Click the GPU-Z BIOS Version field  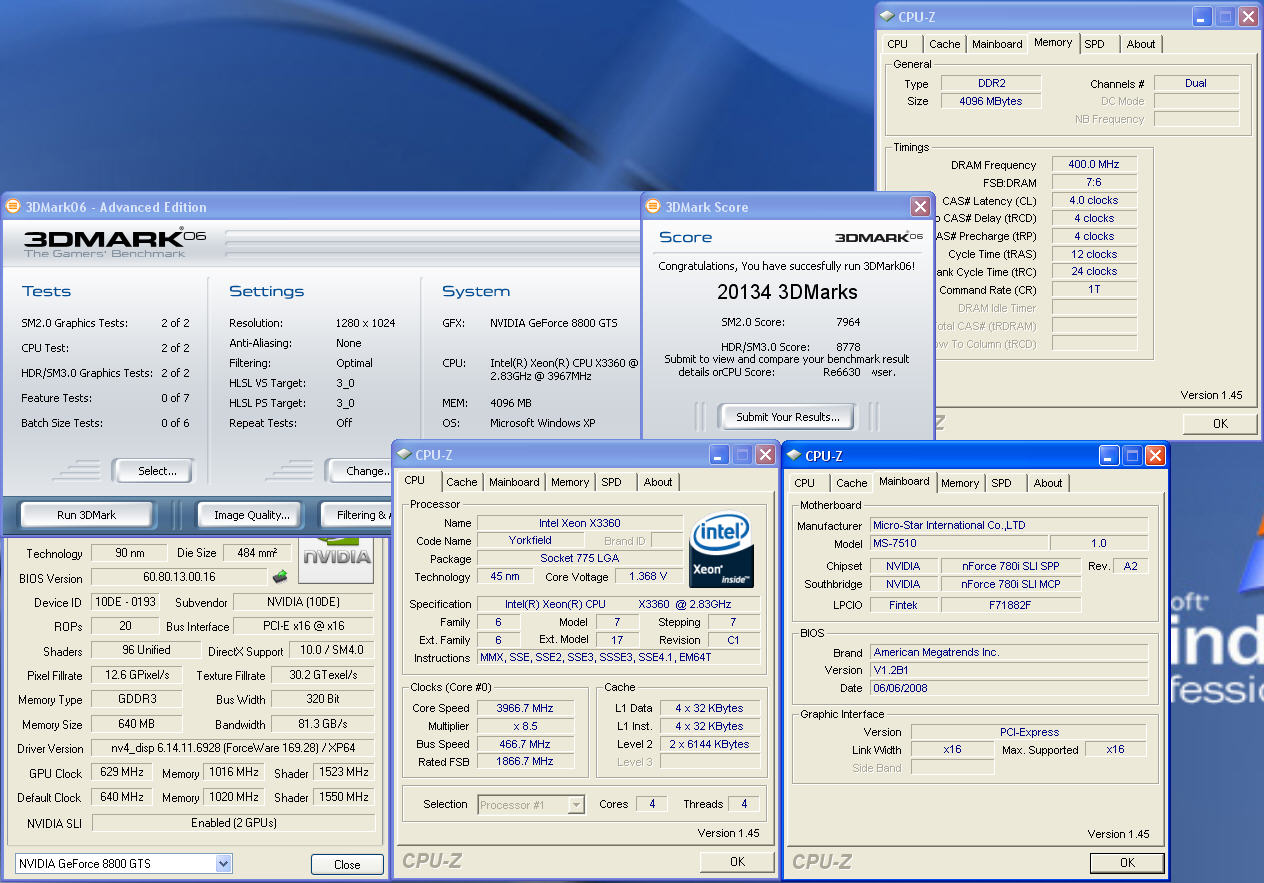(x=179, y=577)
